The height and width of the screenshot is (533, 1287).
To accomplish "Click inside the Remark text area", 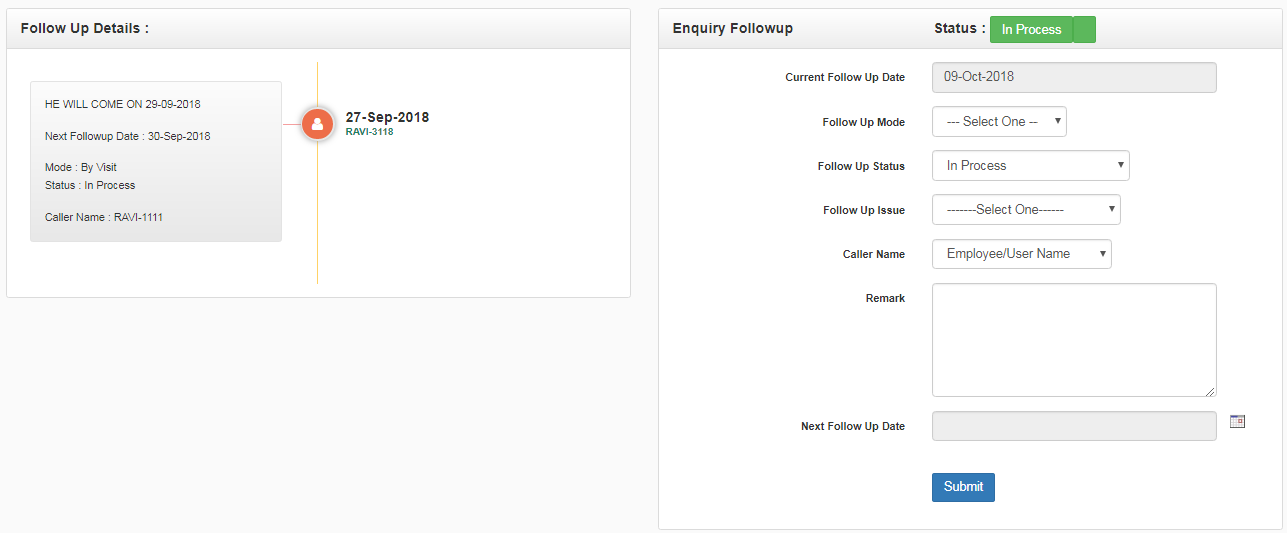I will (x=1074, y=340).
